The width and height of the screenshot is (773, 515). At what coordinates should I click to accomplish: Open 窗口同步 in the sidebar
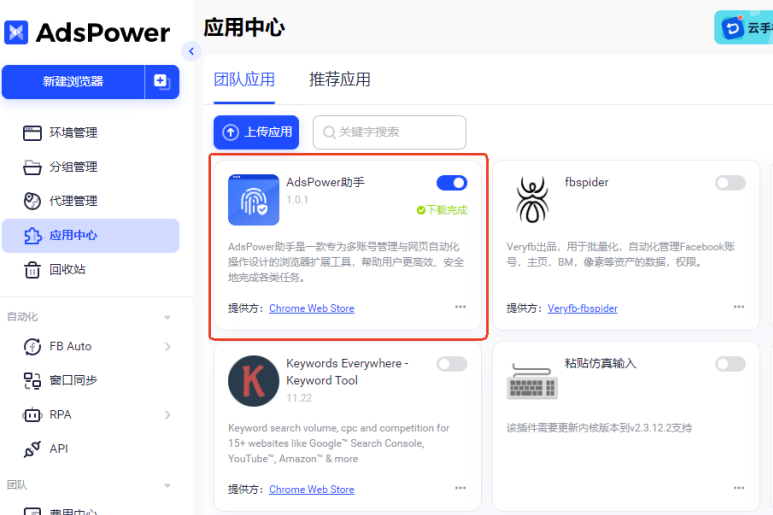point(90,380)
